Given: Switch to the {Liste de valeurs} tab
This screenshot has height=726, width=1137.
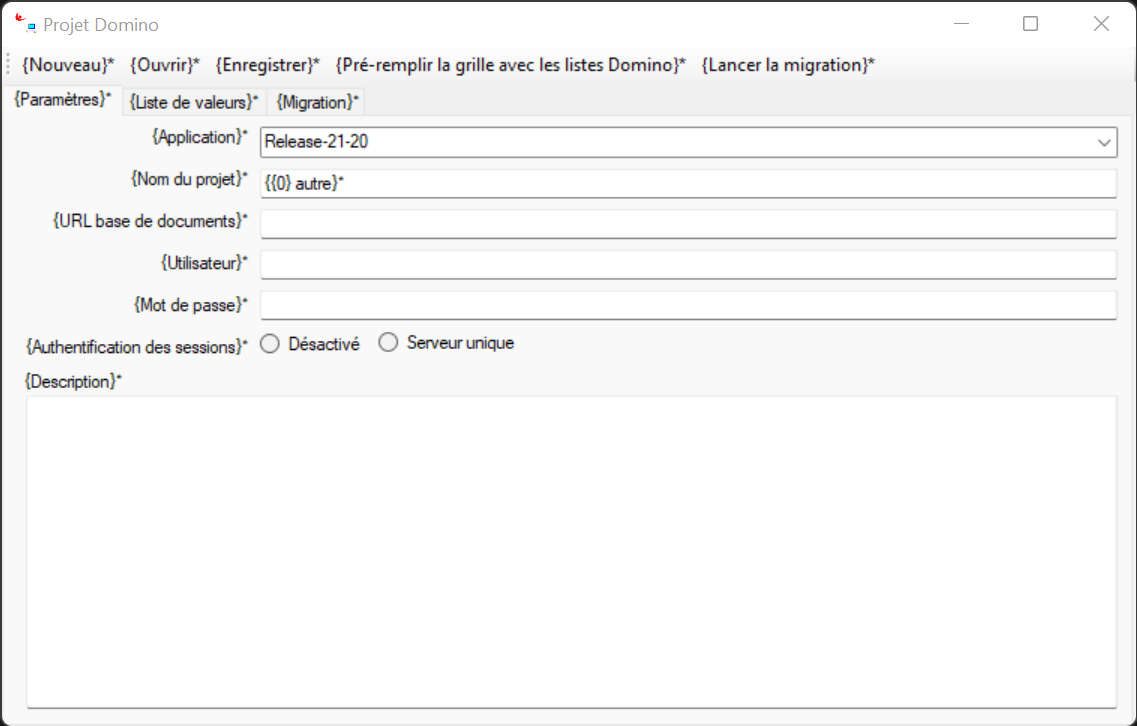Looking at the screenshot, I should coord(194,102).
